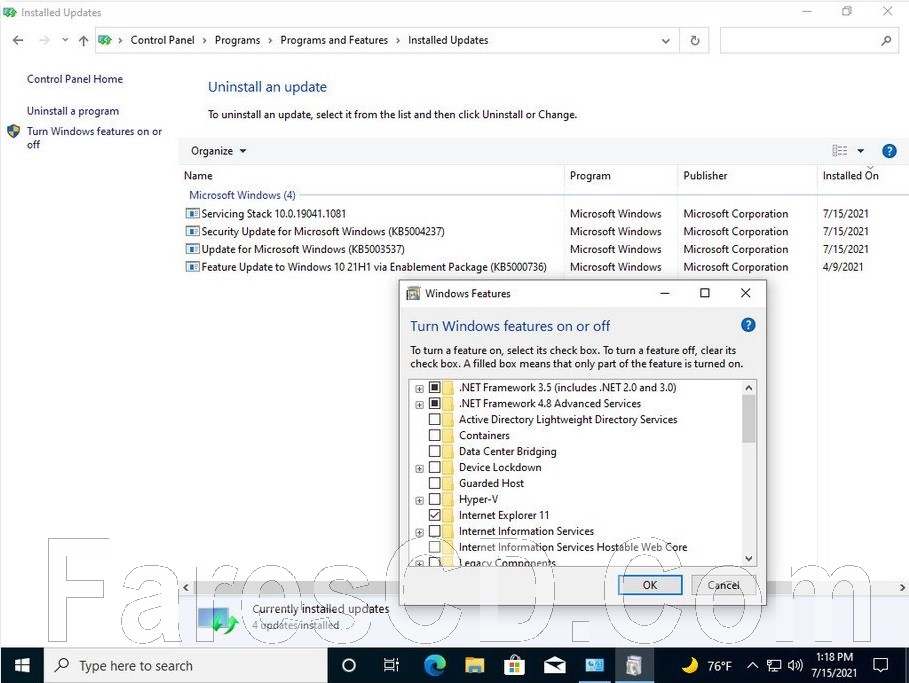
Task: Turn on the Hyper-V checkbox
Action: click(x=434, y=499)
